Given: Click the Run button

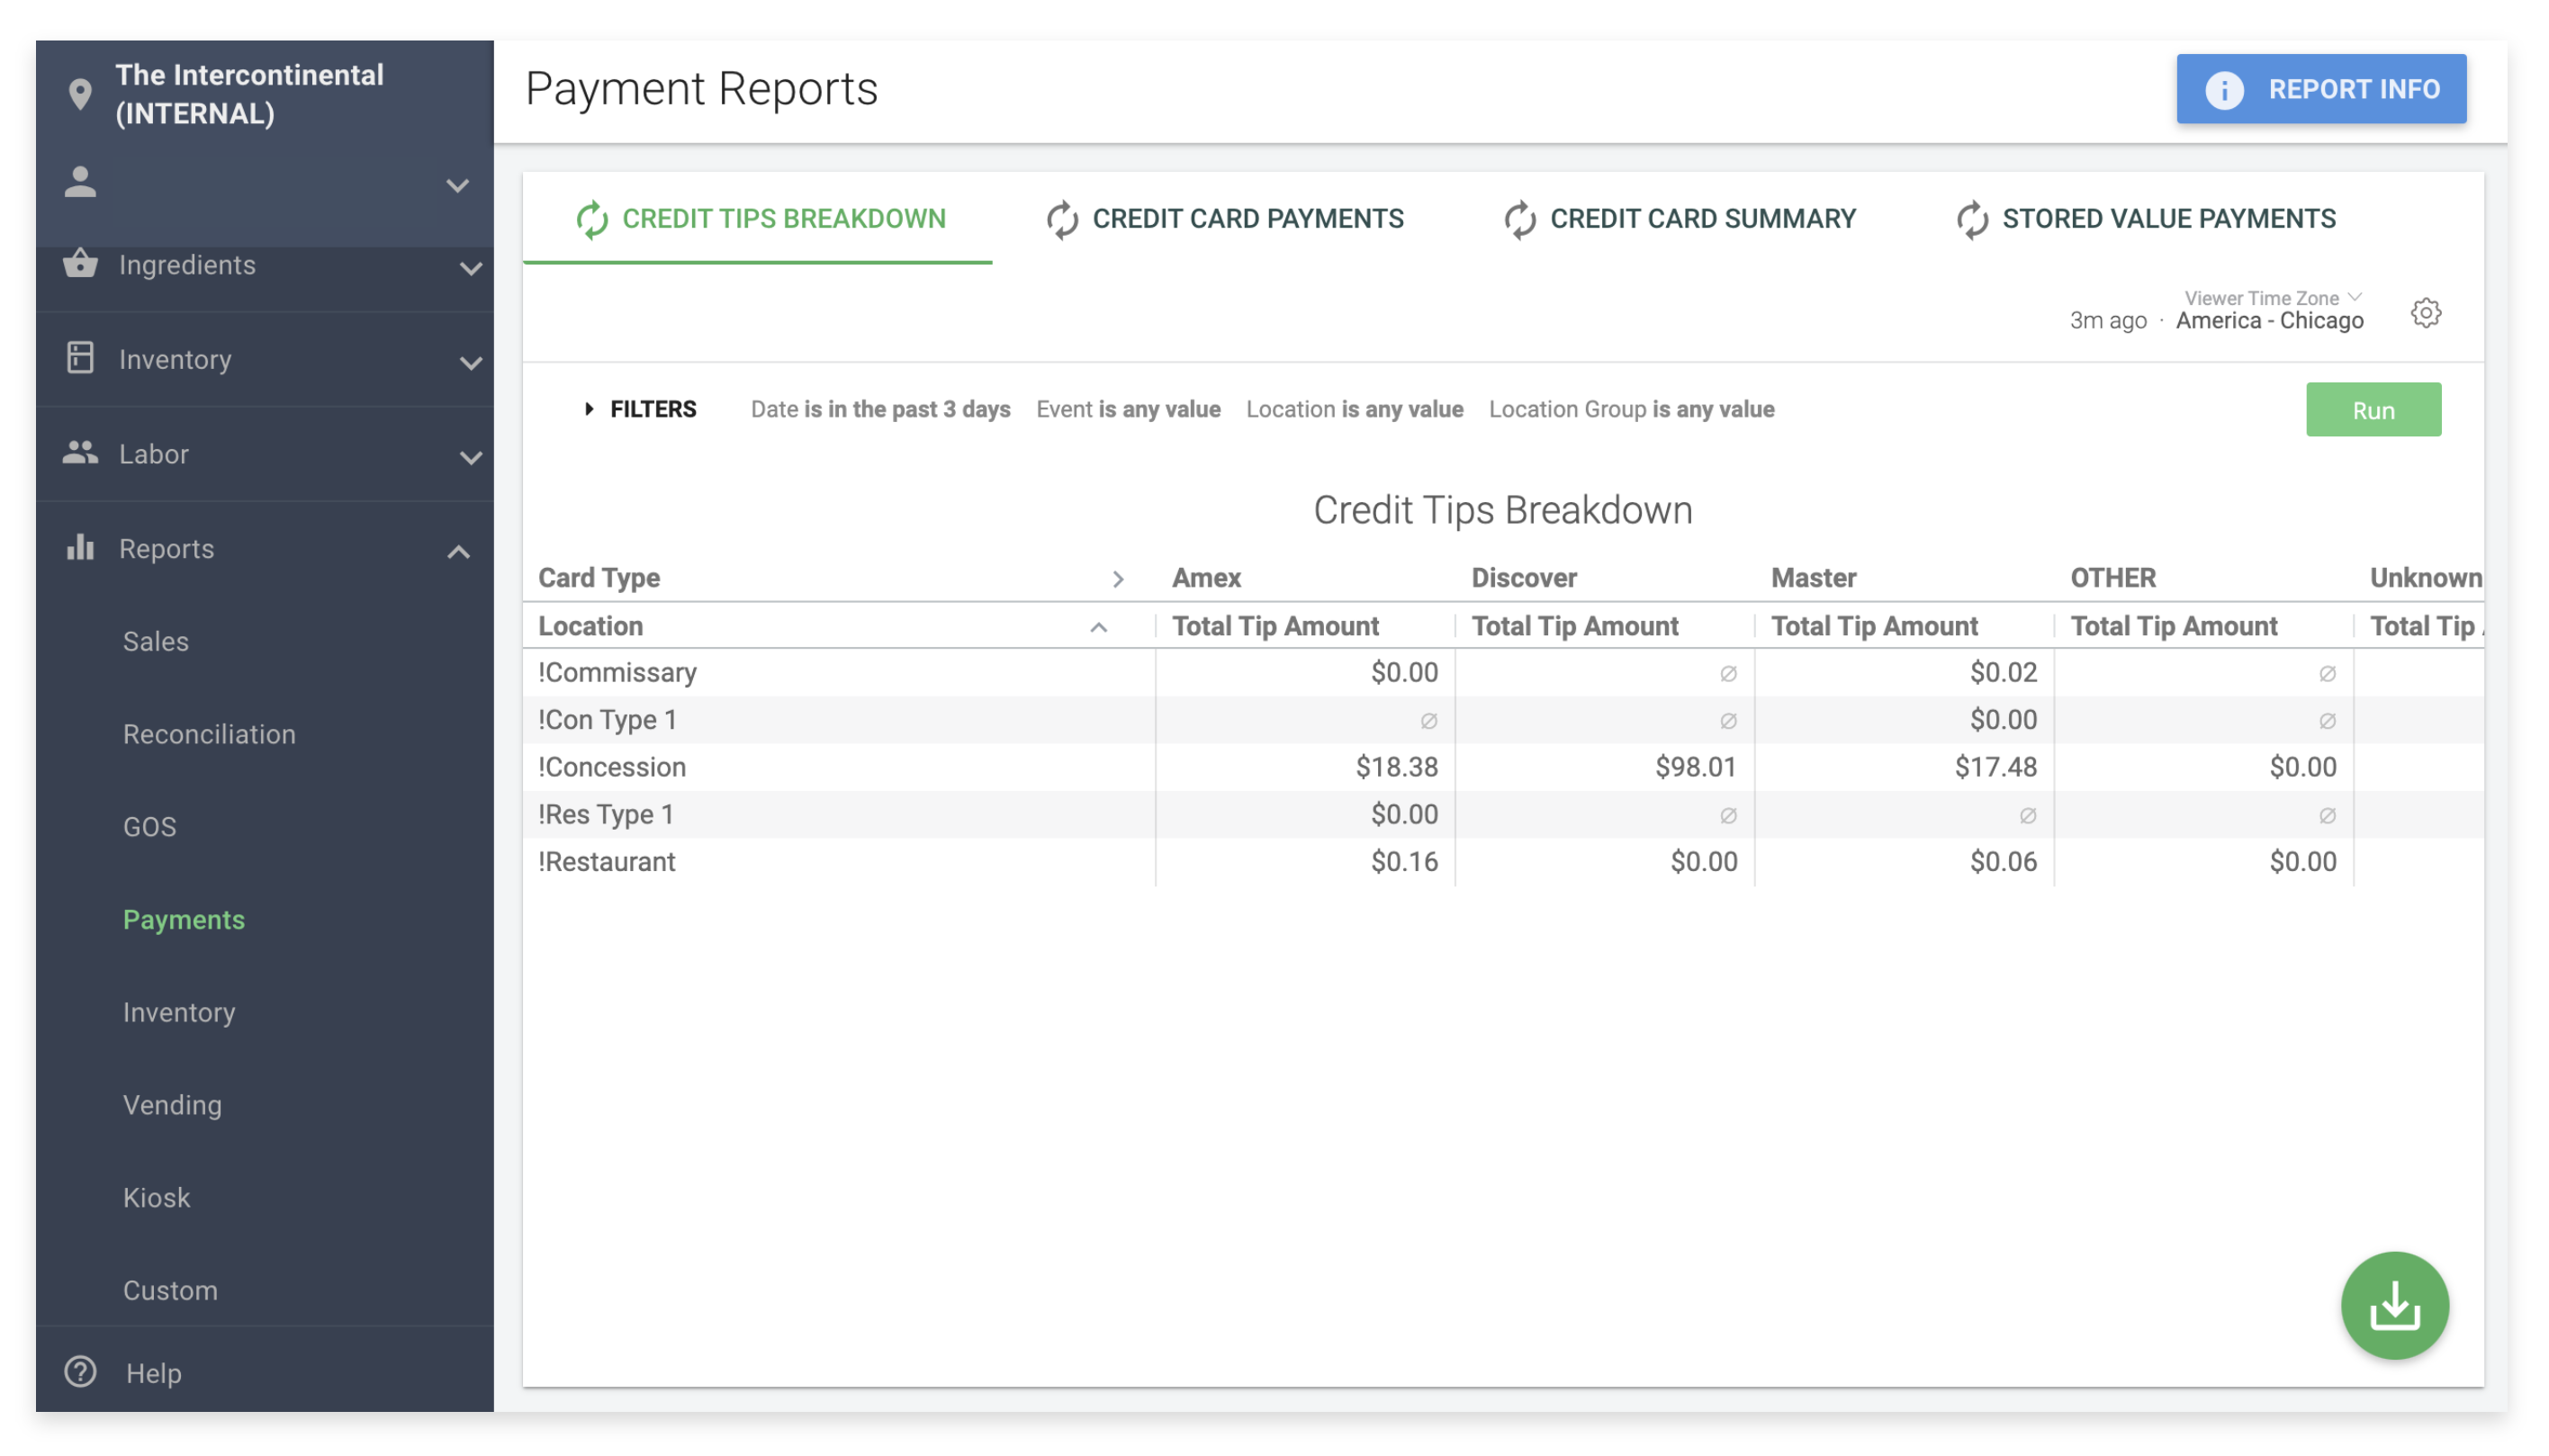Looking at the screenshot, I should coord(2374,410).
